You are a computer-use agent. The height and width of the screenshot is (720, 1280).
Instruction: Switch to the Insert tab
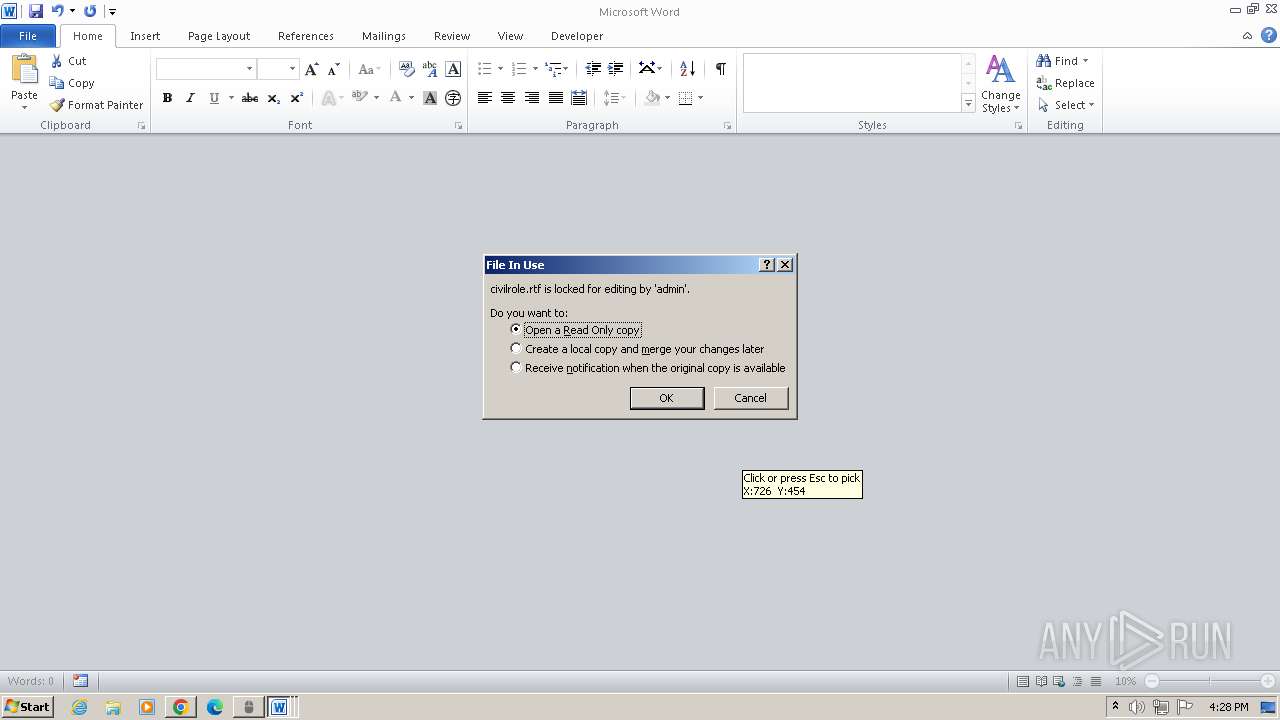pyautogui.click(x=145, y=36)
